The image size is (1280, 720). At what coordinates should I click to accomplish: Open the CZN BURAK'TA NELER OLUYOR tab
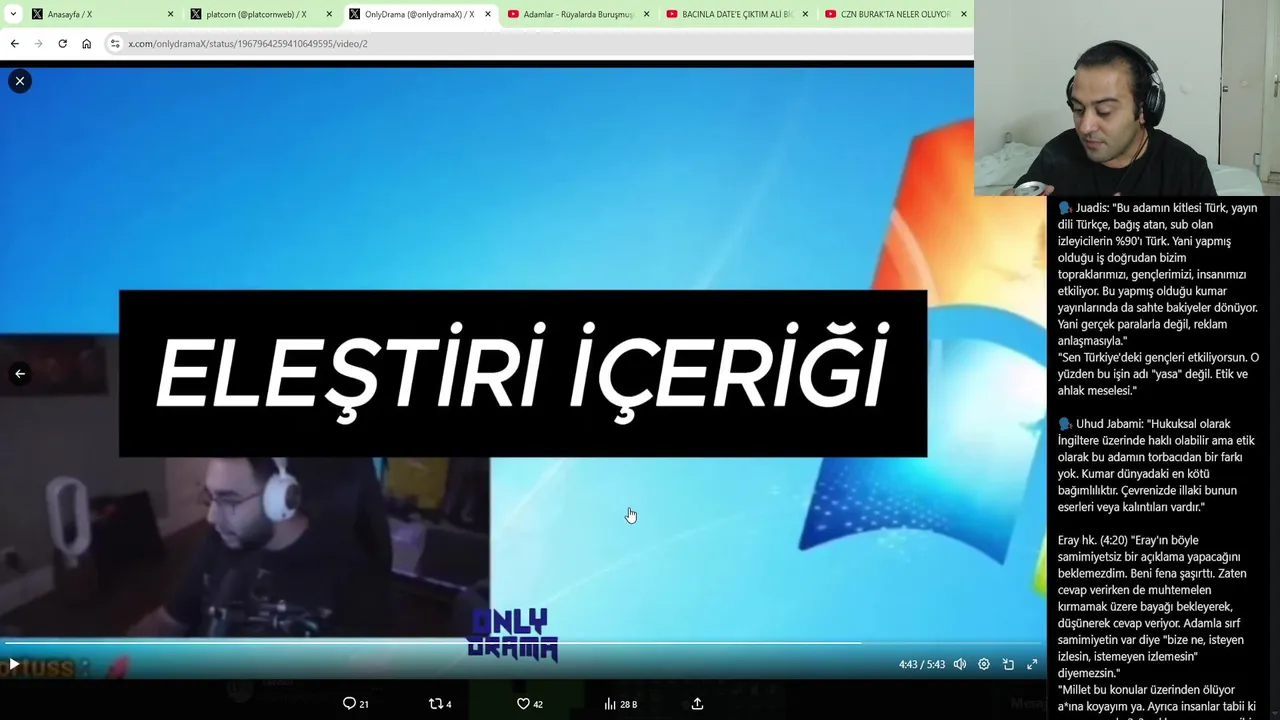click(x=896, y=14)
